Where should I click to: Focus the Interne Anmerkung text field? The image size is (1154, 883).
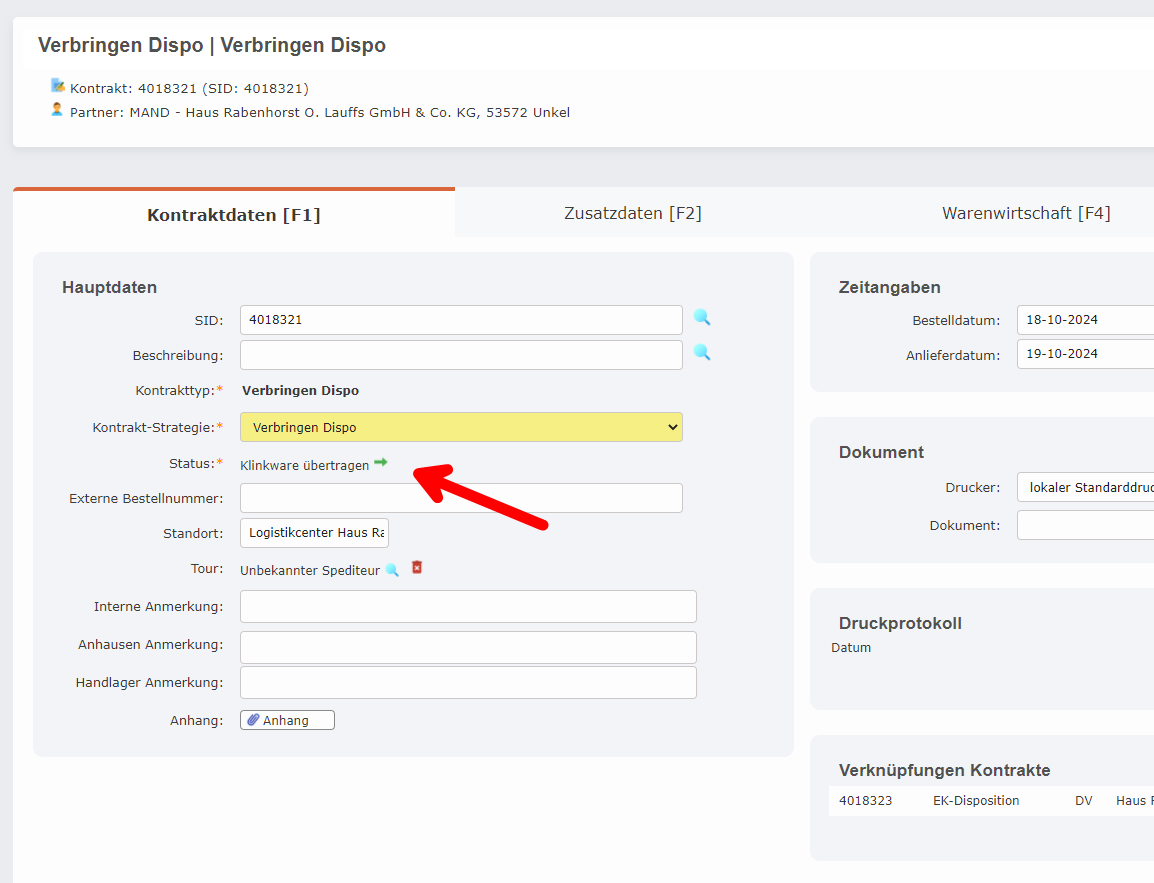[468, 606]
